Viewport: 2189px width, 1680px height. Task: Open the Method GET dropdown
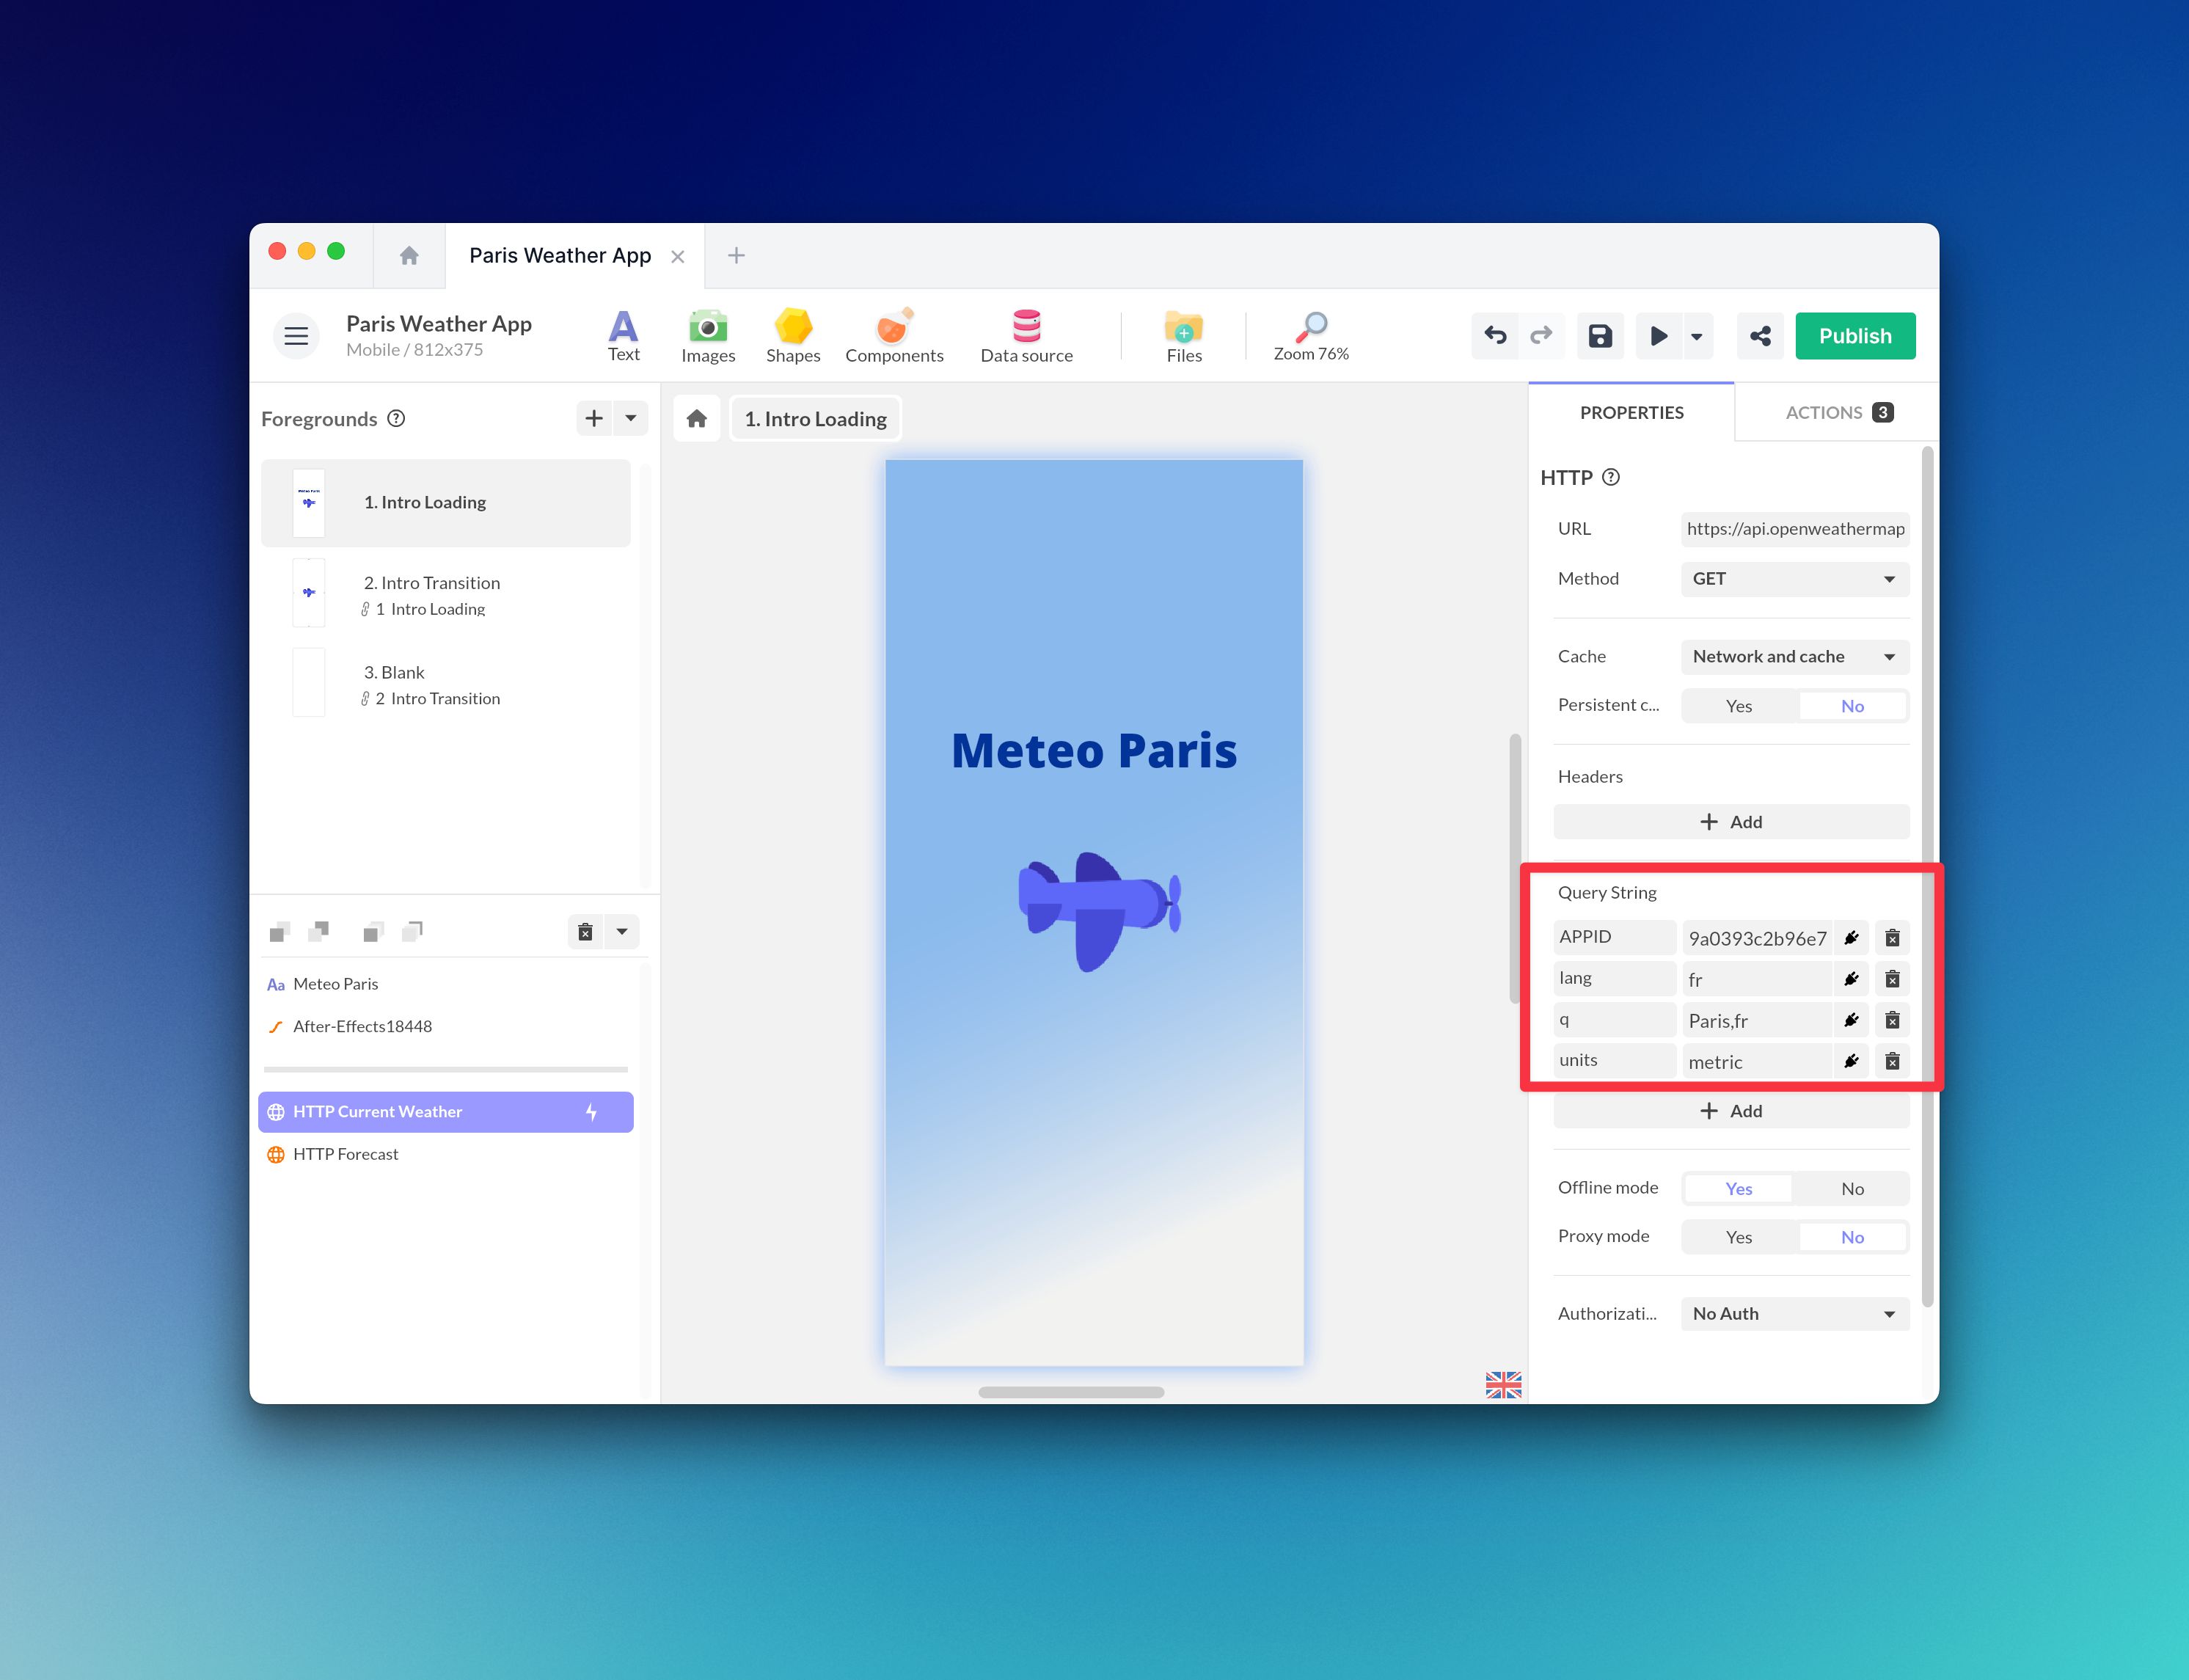coord(1795,579)
